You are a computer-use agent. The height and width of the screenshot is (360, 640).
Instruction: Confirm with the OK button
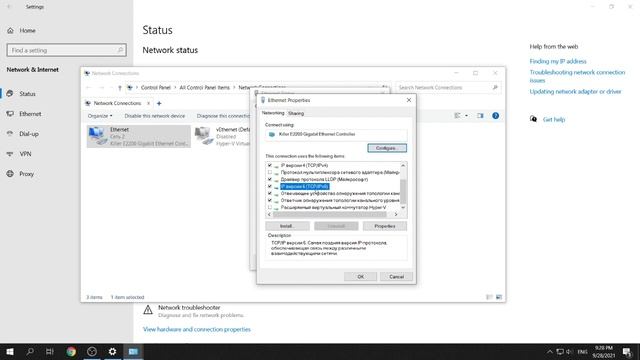[360, 277]
